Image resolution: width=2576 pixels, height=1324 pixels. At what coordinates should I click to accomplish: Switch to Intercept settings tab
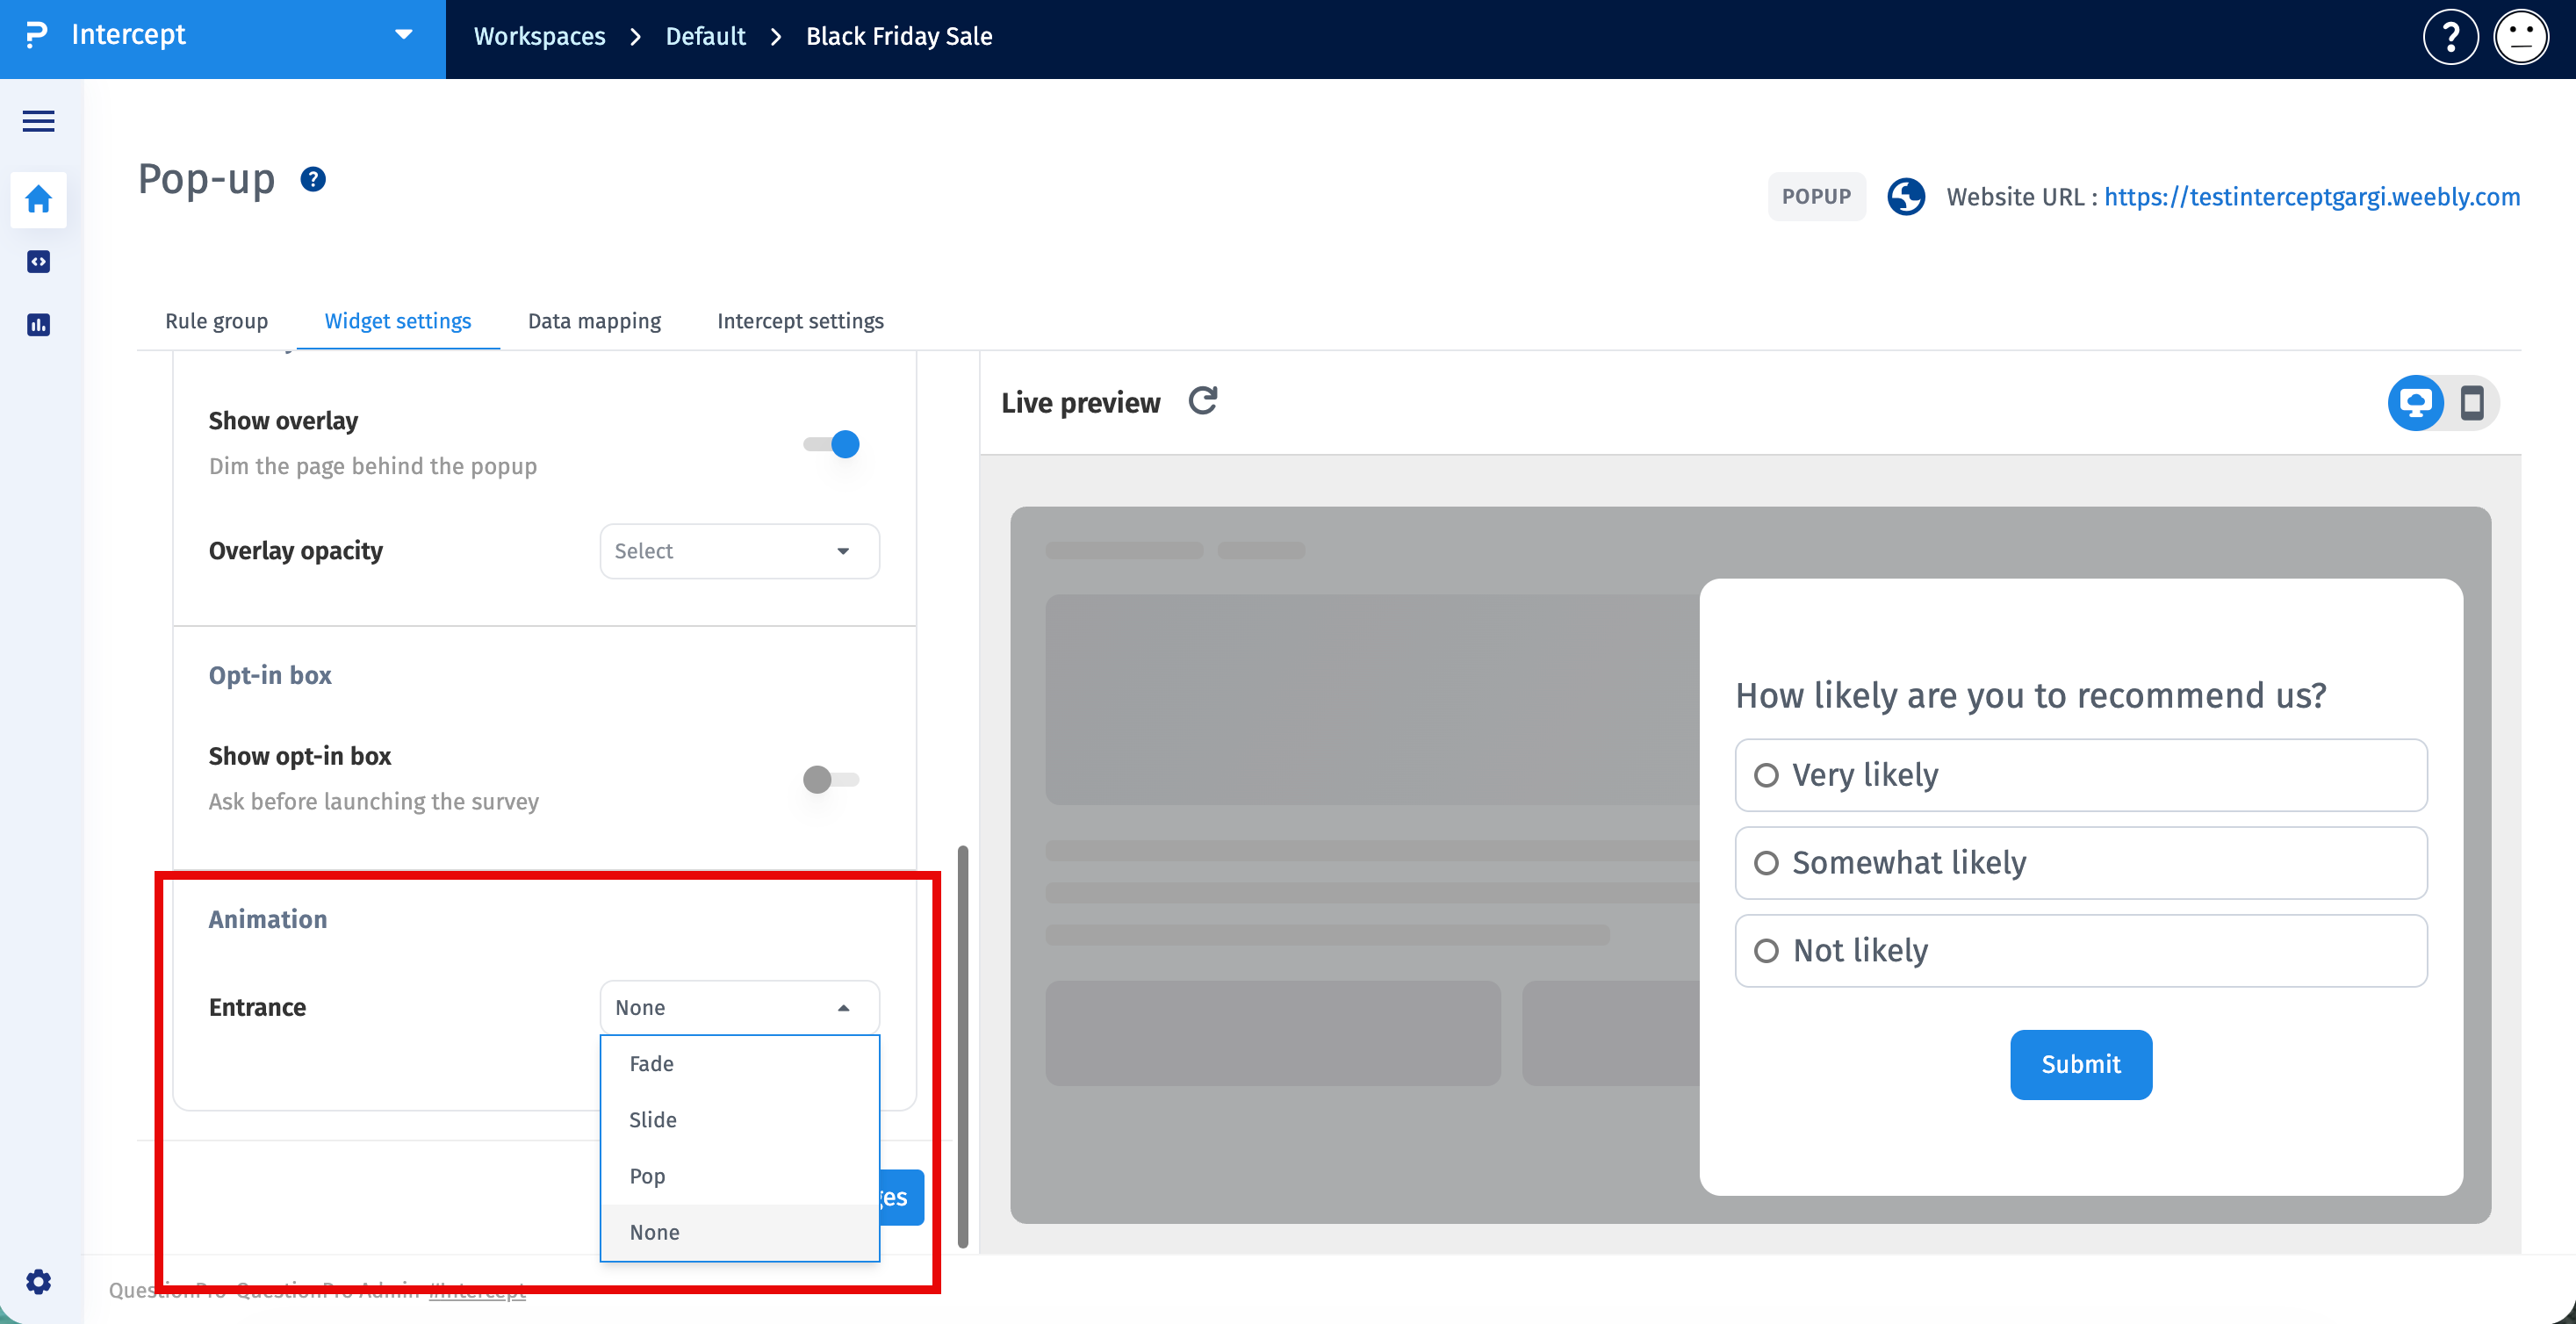(x=800, y=321)
